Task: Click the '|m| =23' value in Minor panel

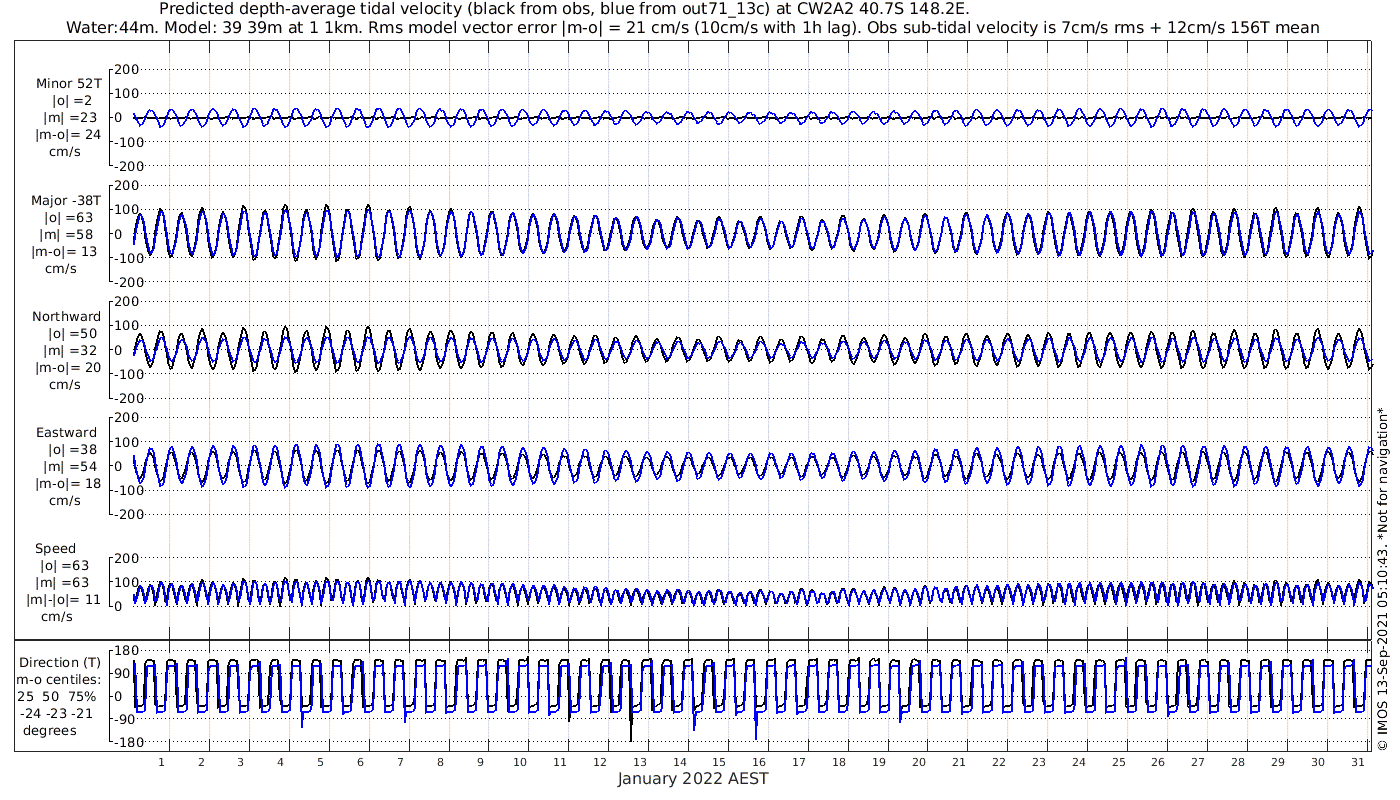Action: point(68,118)
